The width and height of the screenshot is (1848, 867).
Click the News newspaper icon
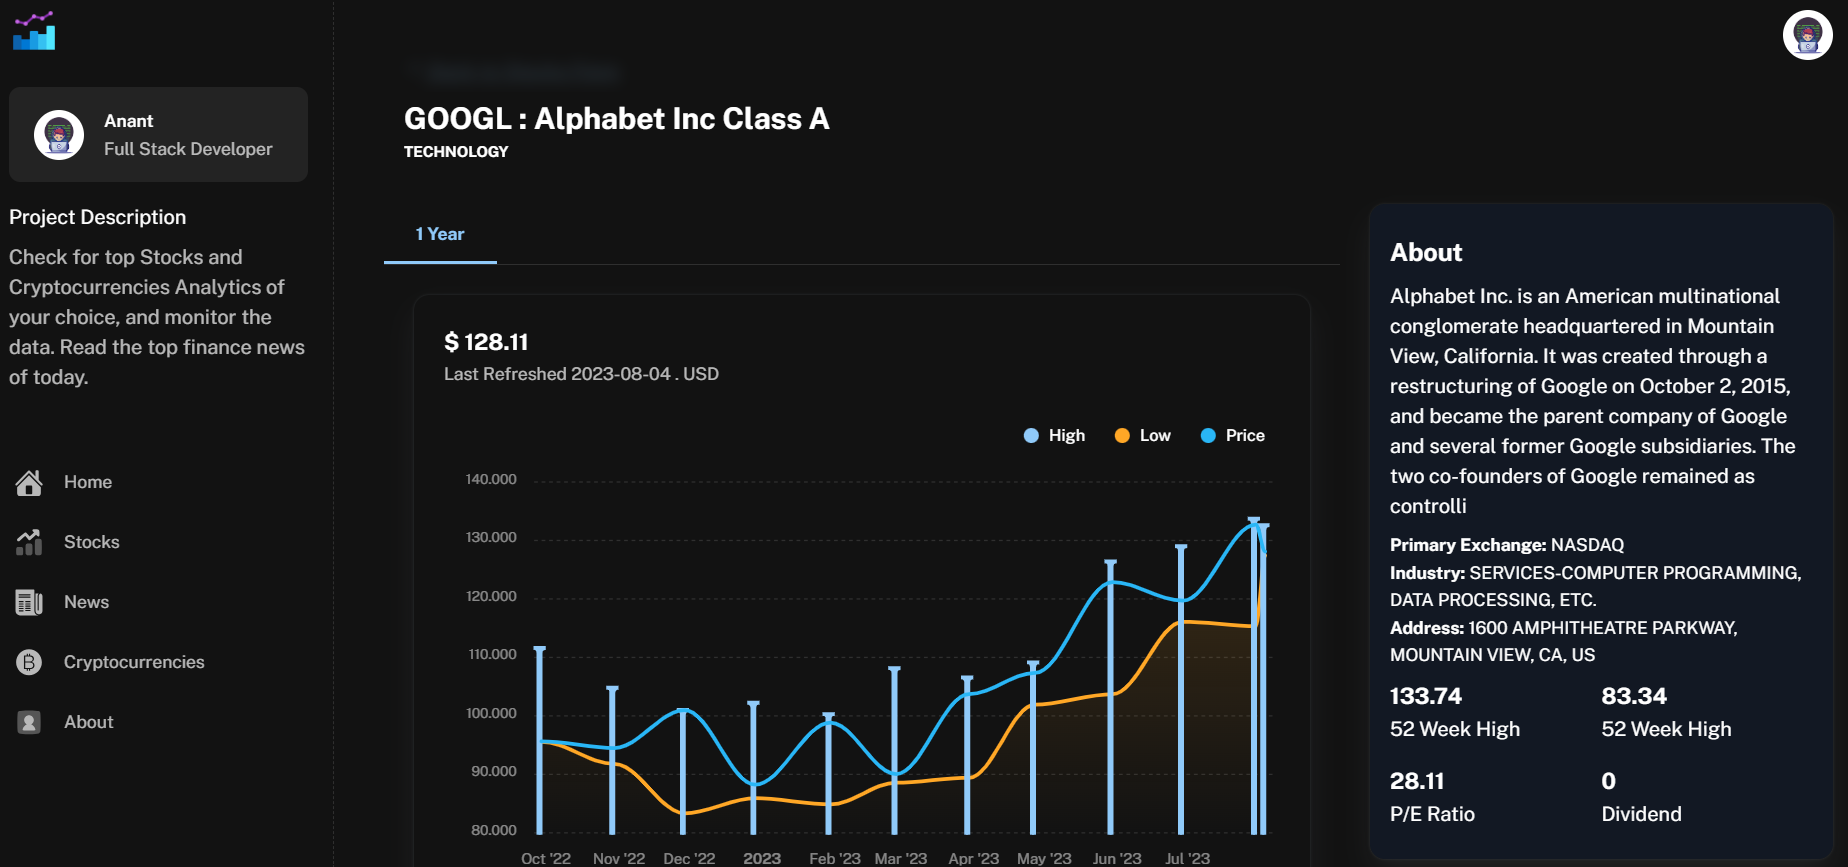[29, 602]
